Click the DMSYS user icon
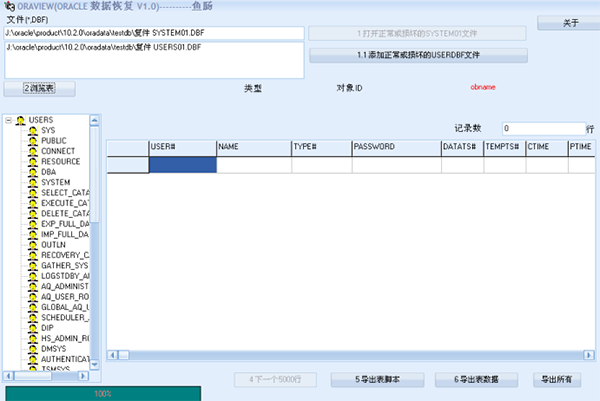This screenshot has width=600, height=401. point(33,349)
